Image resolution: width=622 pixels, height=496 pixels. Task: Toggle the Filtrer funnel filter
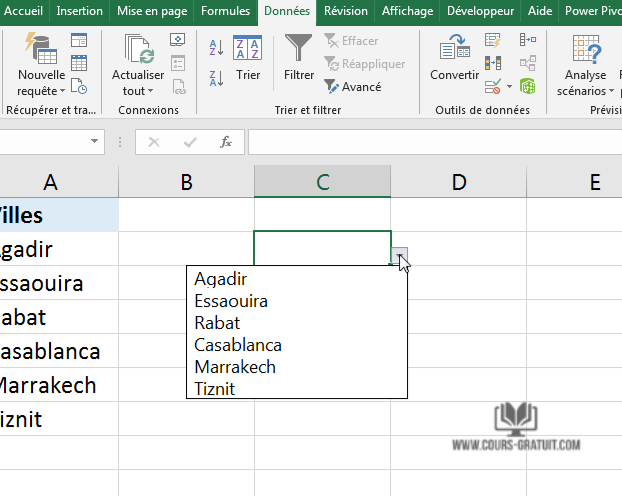pos(298,56)
